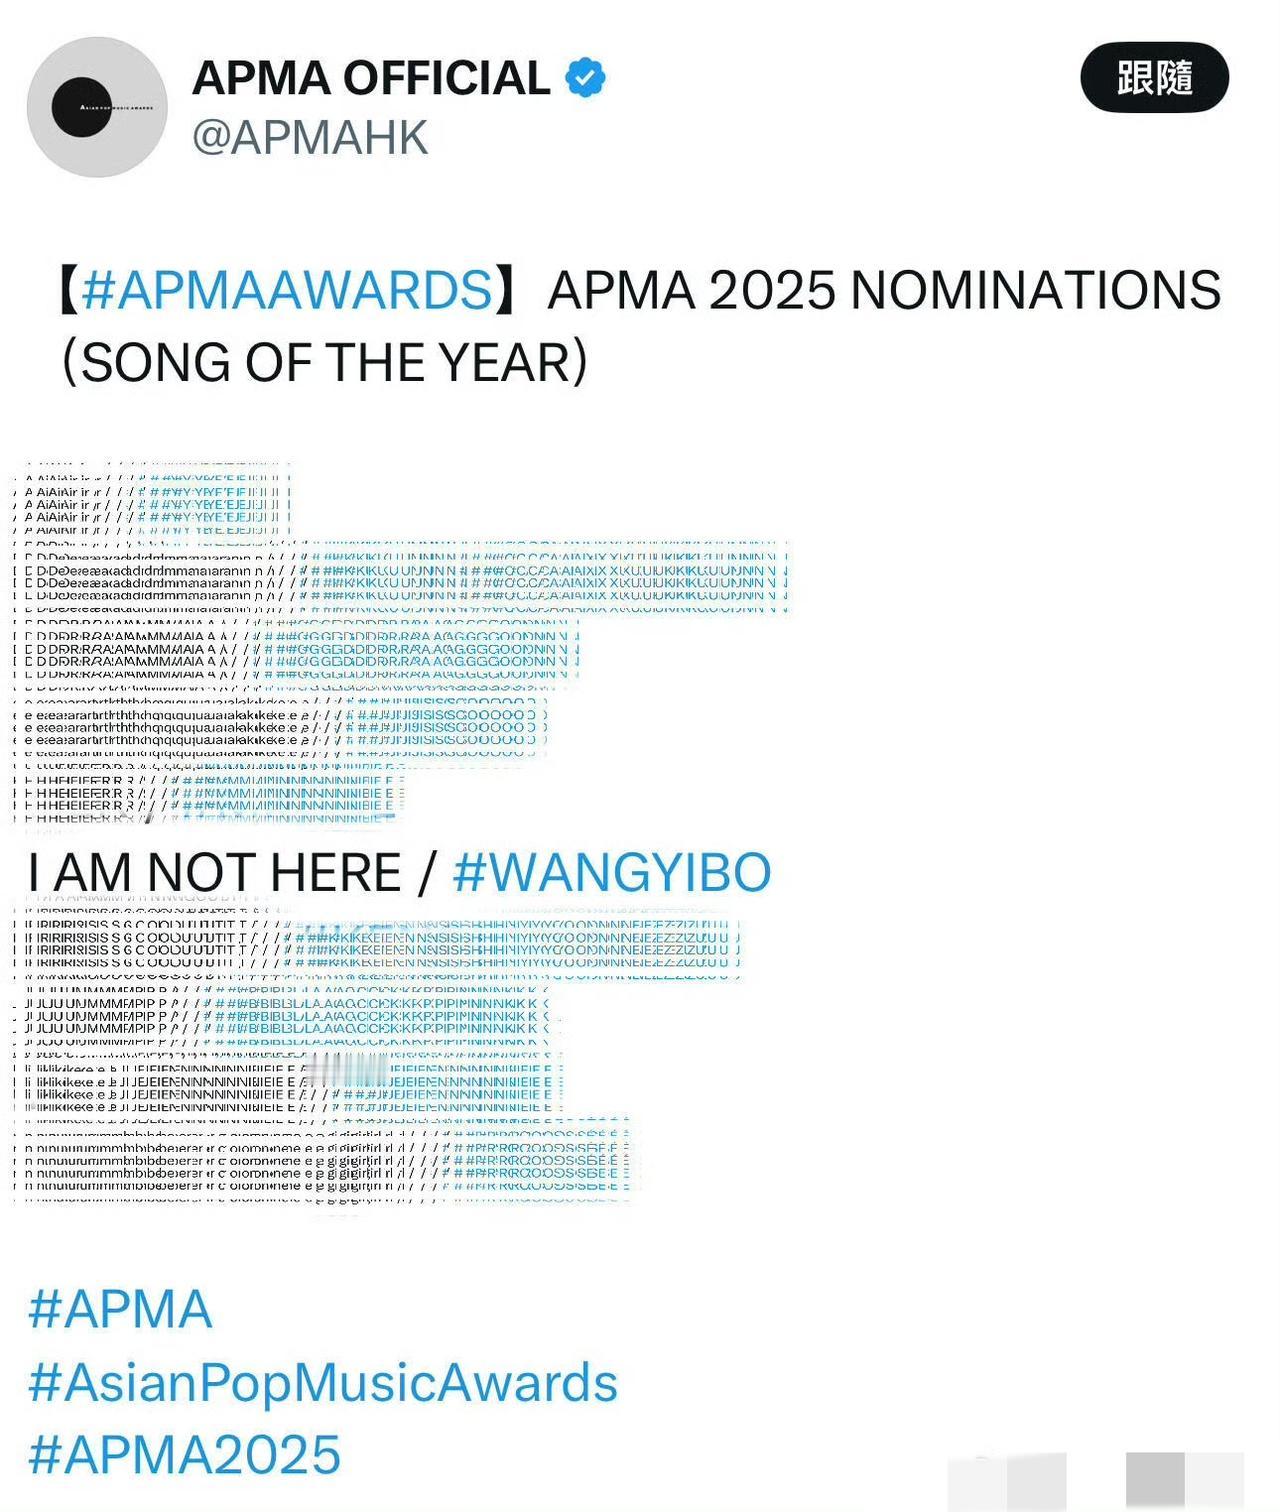
Task: Select the distorted #BLACKPINK hashtag beside JUMP
Action: 379,1022
